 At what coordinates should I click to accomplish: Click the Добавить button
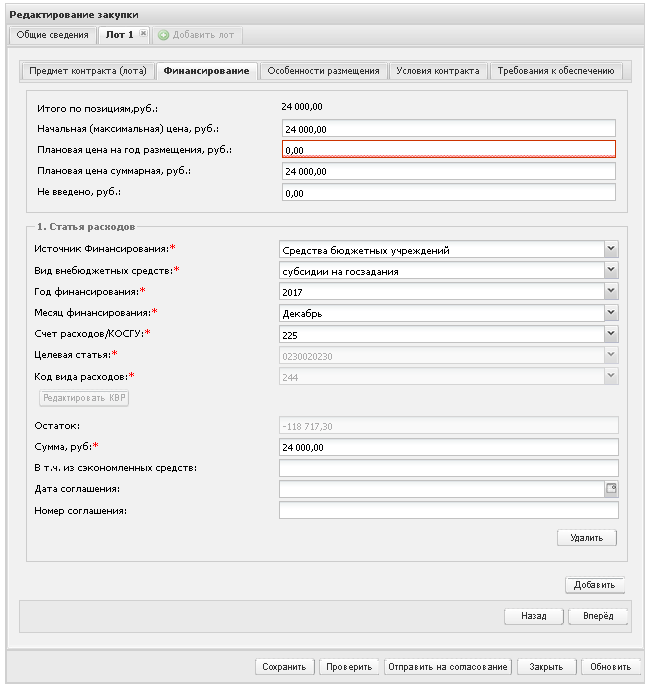(x=594, y=585)
